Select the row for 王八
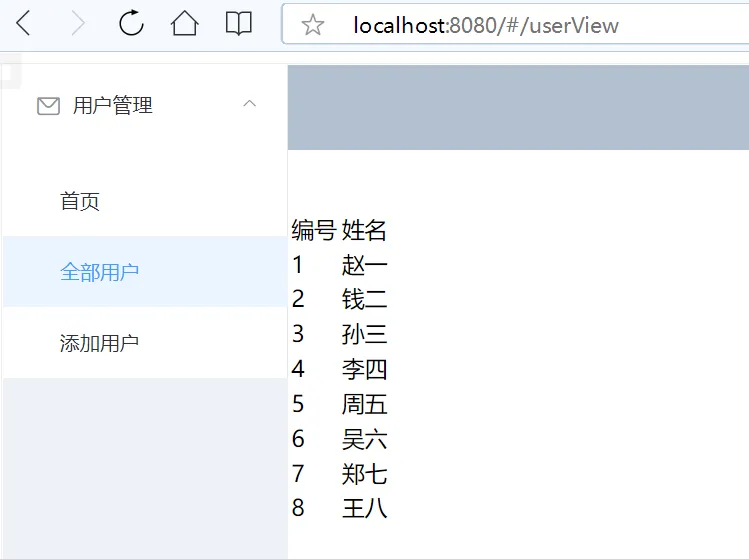749x559 pixels. pos(340,507)
